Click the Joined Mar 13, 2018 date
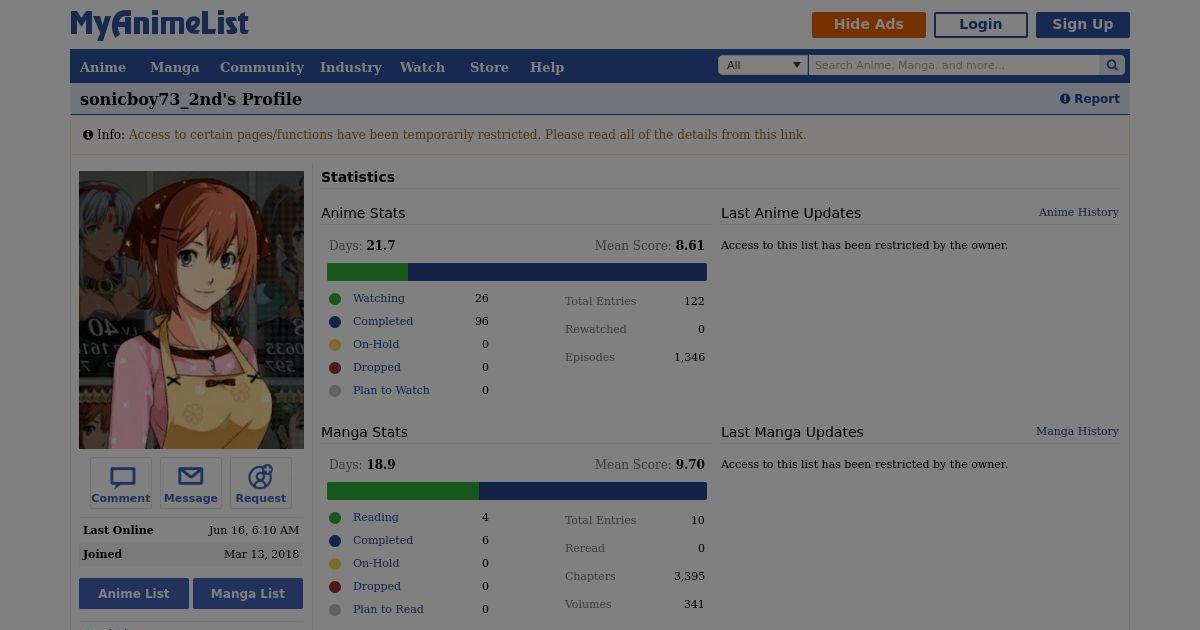 coord(261,554)
